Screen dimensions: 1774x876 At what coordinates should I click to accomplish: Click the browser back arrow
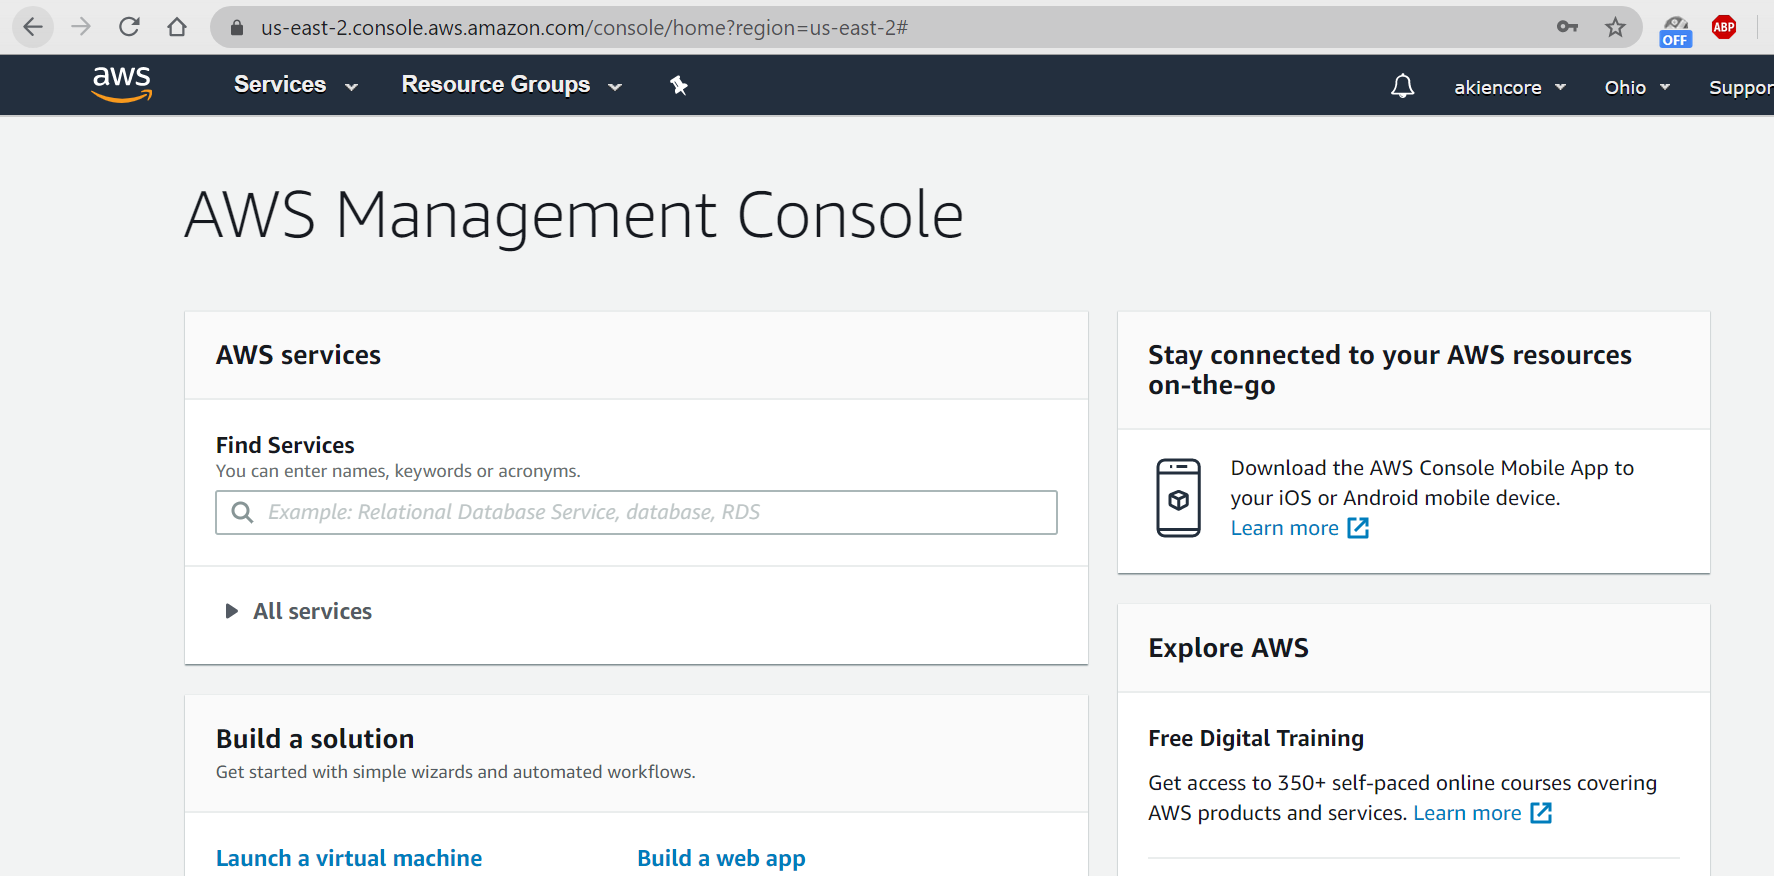(x=33, y=27)
